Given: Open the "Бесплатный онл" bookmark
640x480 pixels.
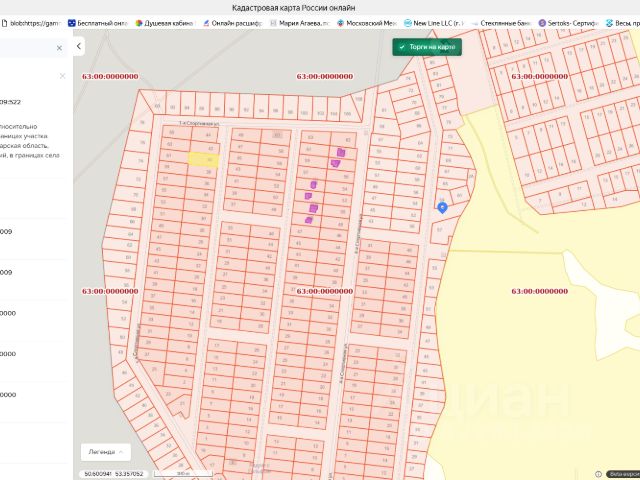Looking at the screenshot, I should click(x=98, y=23).
